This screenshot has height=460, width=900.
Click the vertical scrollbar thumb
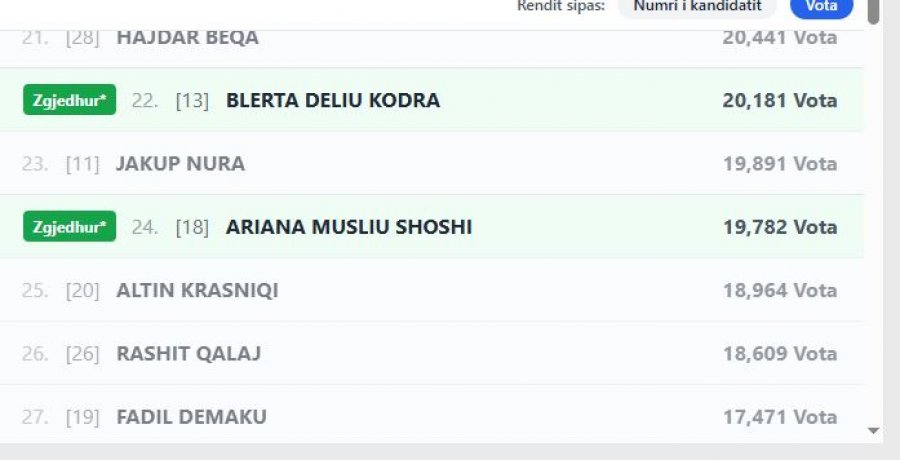[x=874, y=10]
